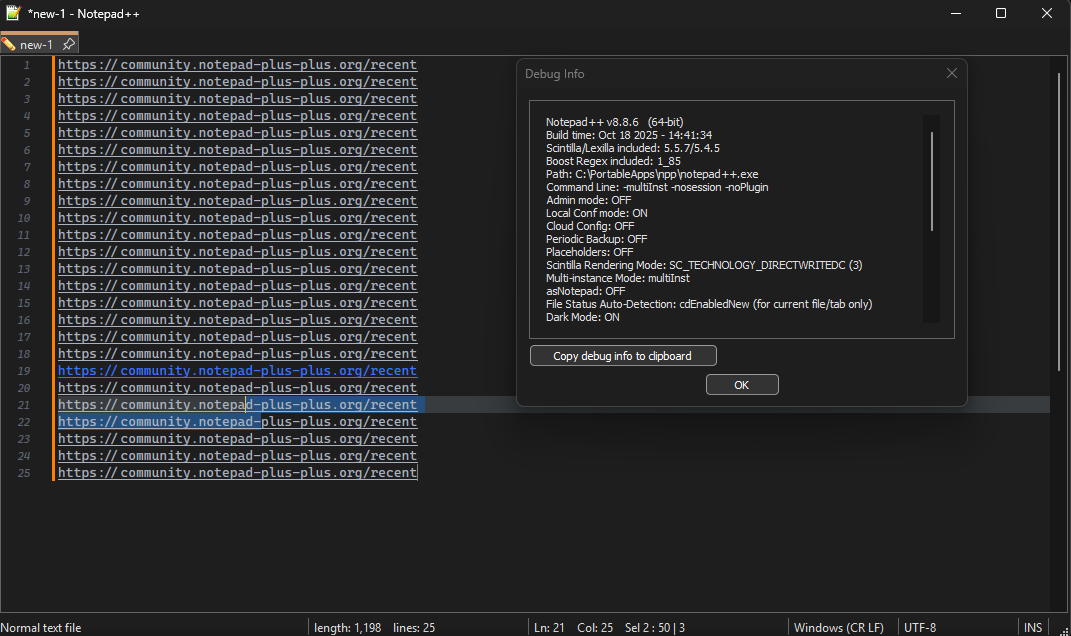The height and width of the screenshot is (636, 1071).
Task: Click the pencil unsaved-changes icon on new-1 tab
Action: pyautogui.click(x=8, y=44)
